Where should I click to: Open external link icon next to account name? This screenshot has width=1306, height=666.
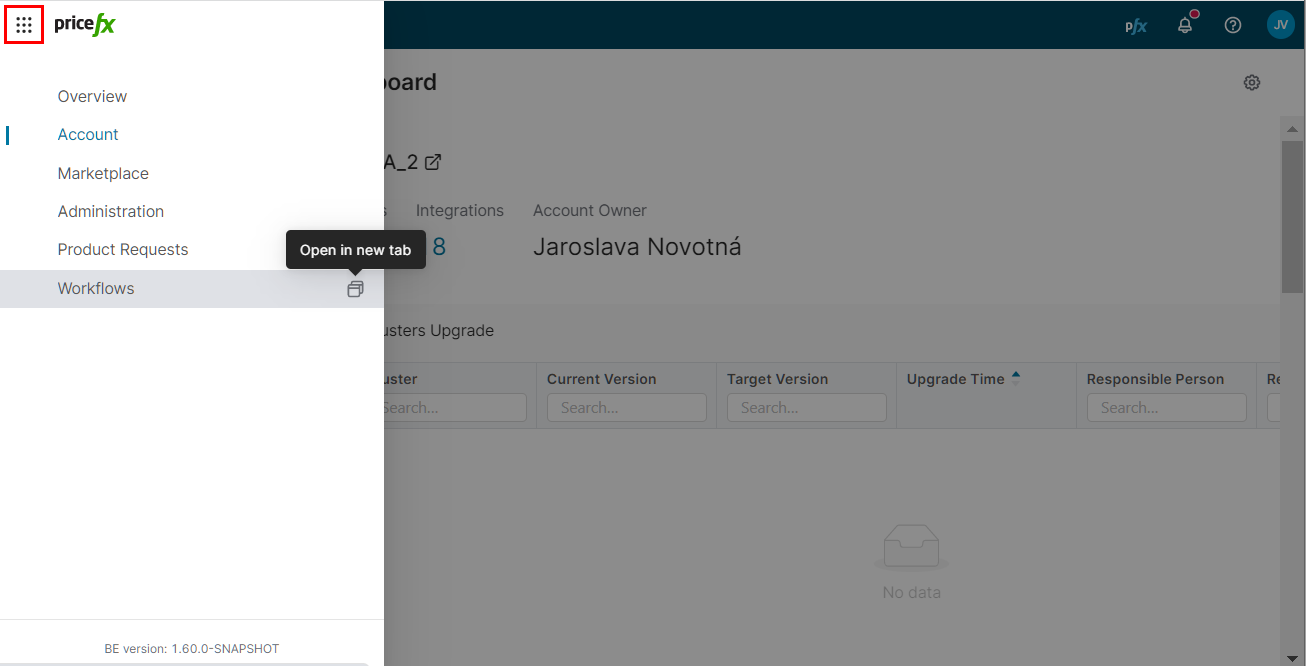tap(433, 162)
